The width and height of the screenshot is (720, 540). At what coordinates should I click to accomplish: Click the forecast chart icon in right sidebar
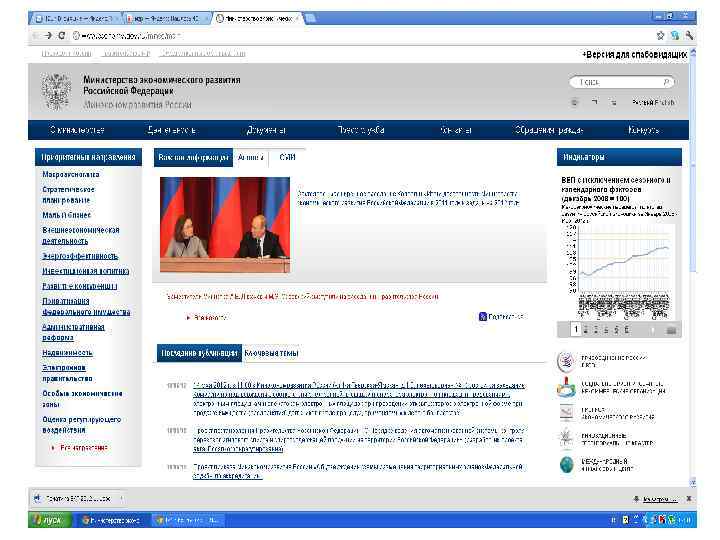(566, 413)
